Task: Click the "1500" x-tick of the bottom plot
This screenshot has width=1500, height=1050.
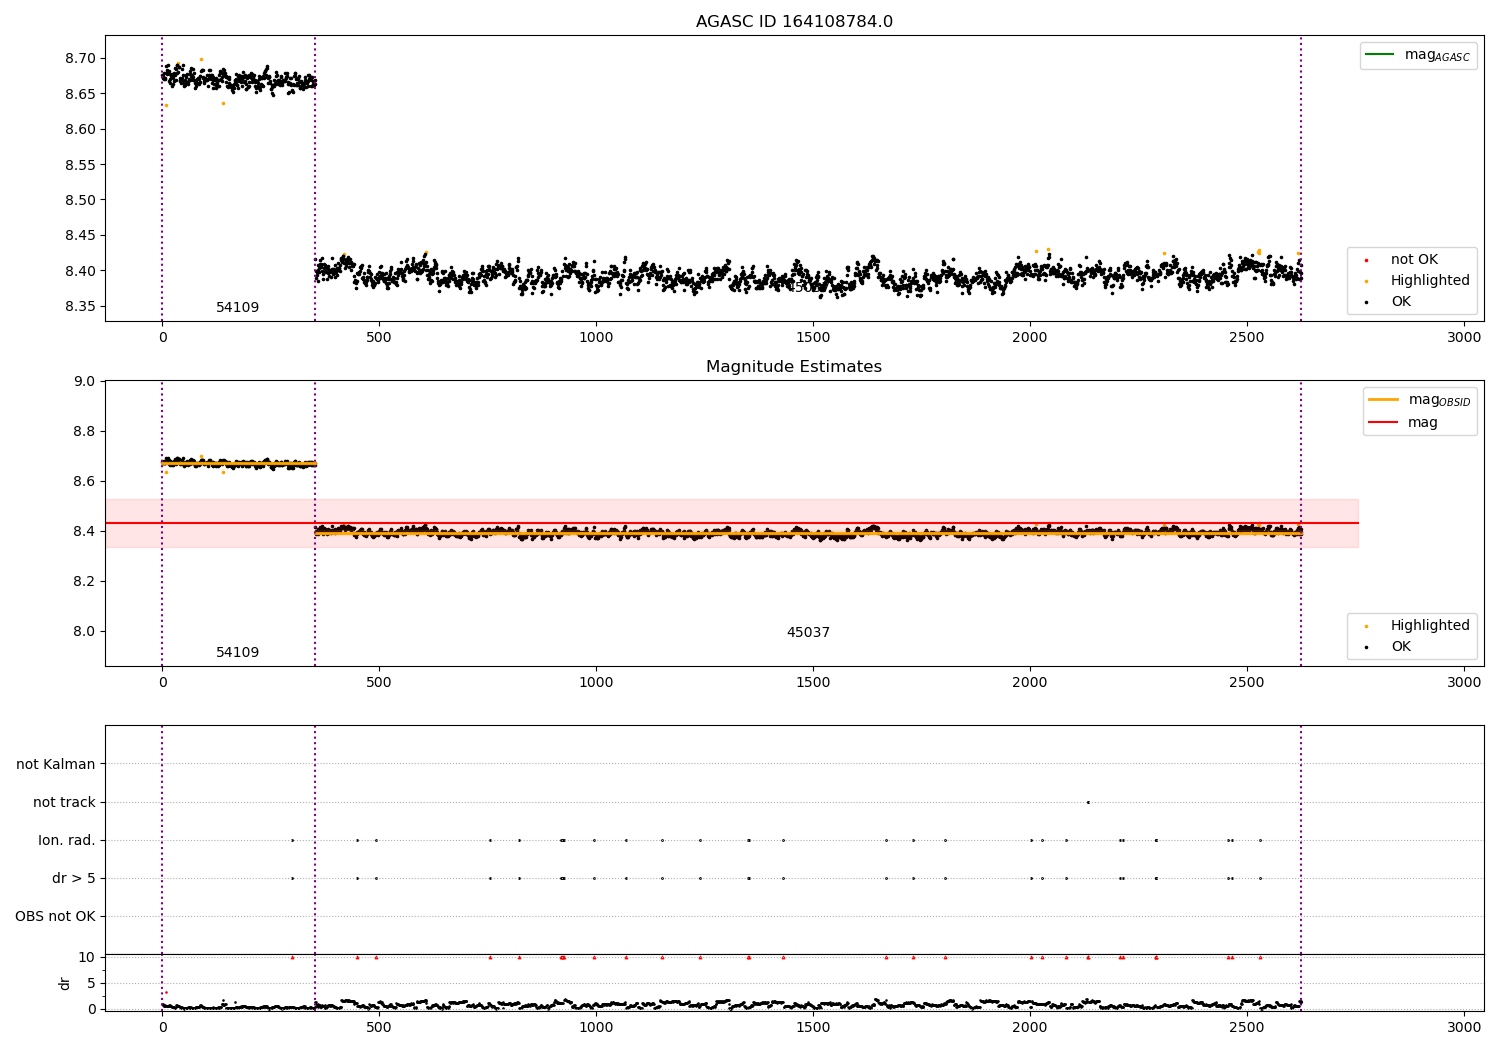Action: [813, 1027]
